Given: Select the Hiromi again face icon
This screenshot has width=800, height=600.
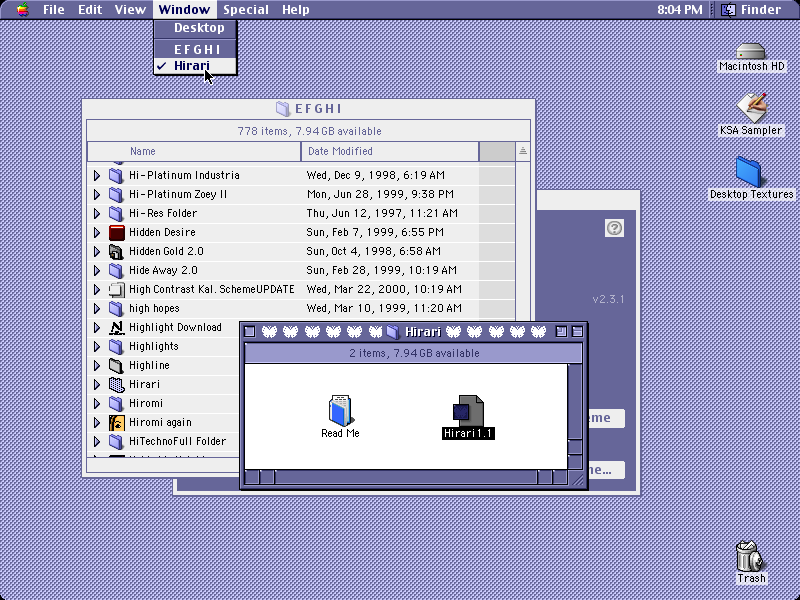Looking at the screenshot, I should point(116,422).
